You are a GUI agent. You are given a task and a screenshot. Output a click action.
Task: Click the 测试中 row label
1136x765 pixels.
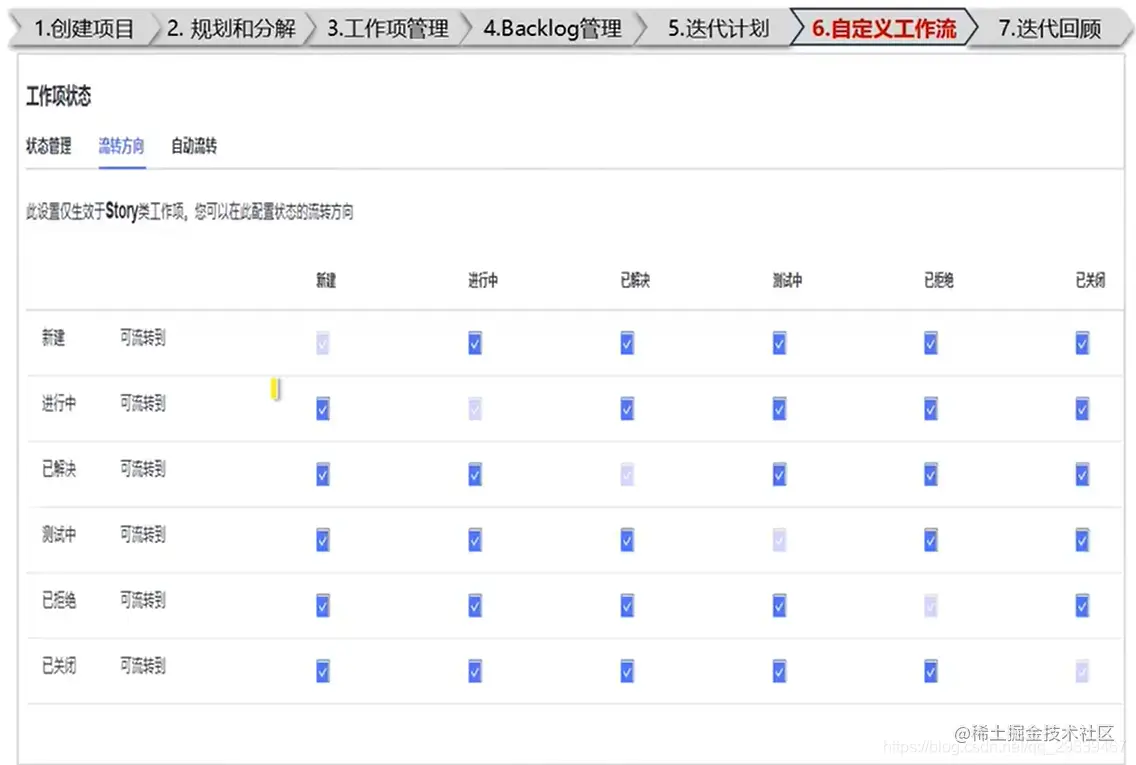click(x=59, y=535)
